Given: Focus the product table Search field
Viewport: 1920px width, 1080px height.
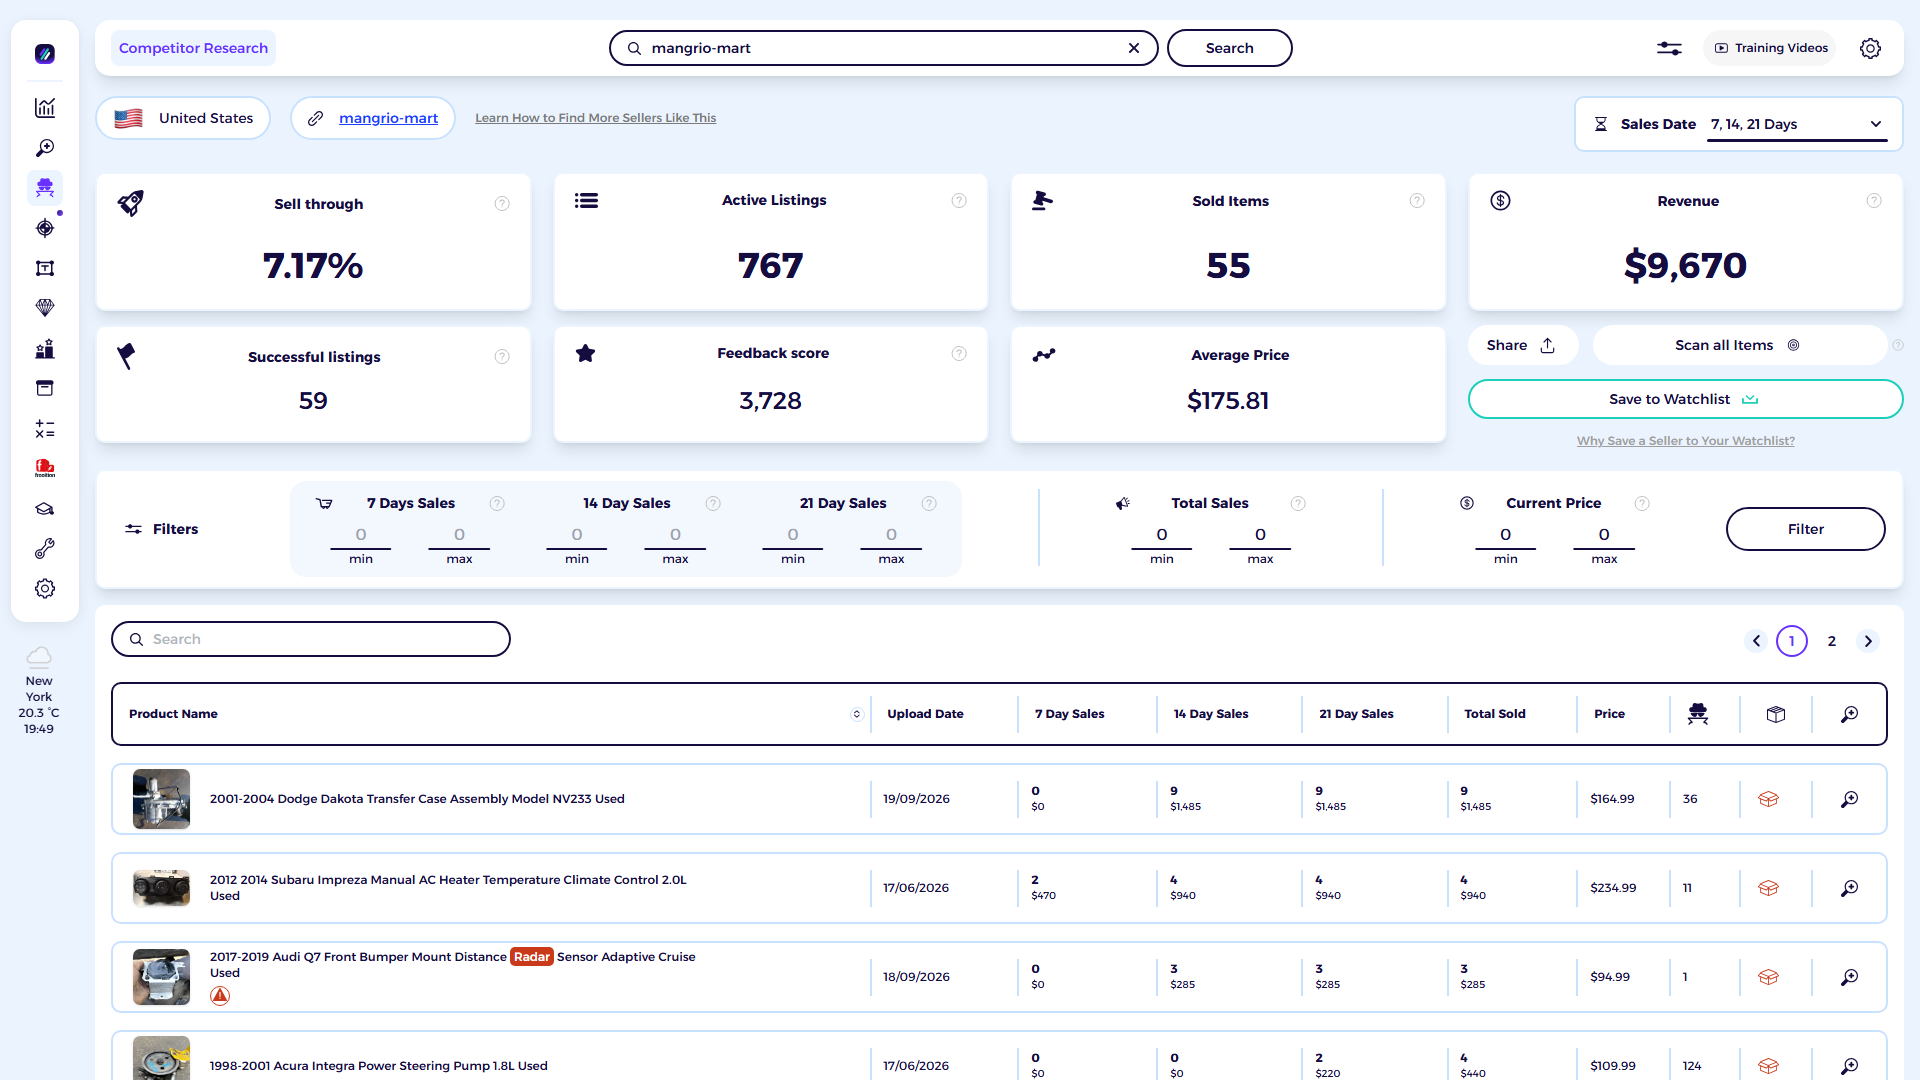Looking at the screenshot, I should coord(311,639).
